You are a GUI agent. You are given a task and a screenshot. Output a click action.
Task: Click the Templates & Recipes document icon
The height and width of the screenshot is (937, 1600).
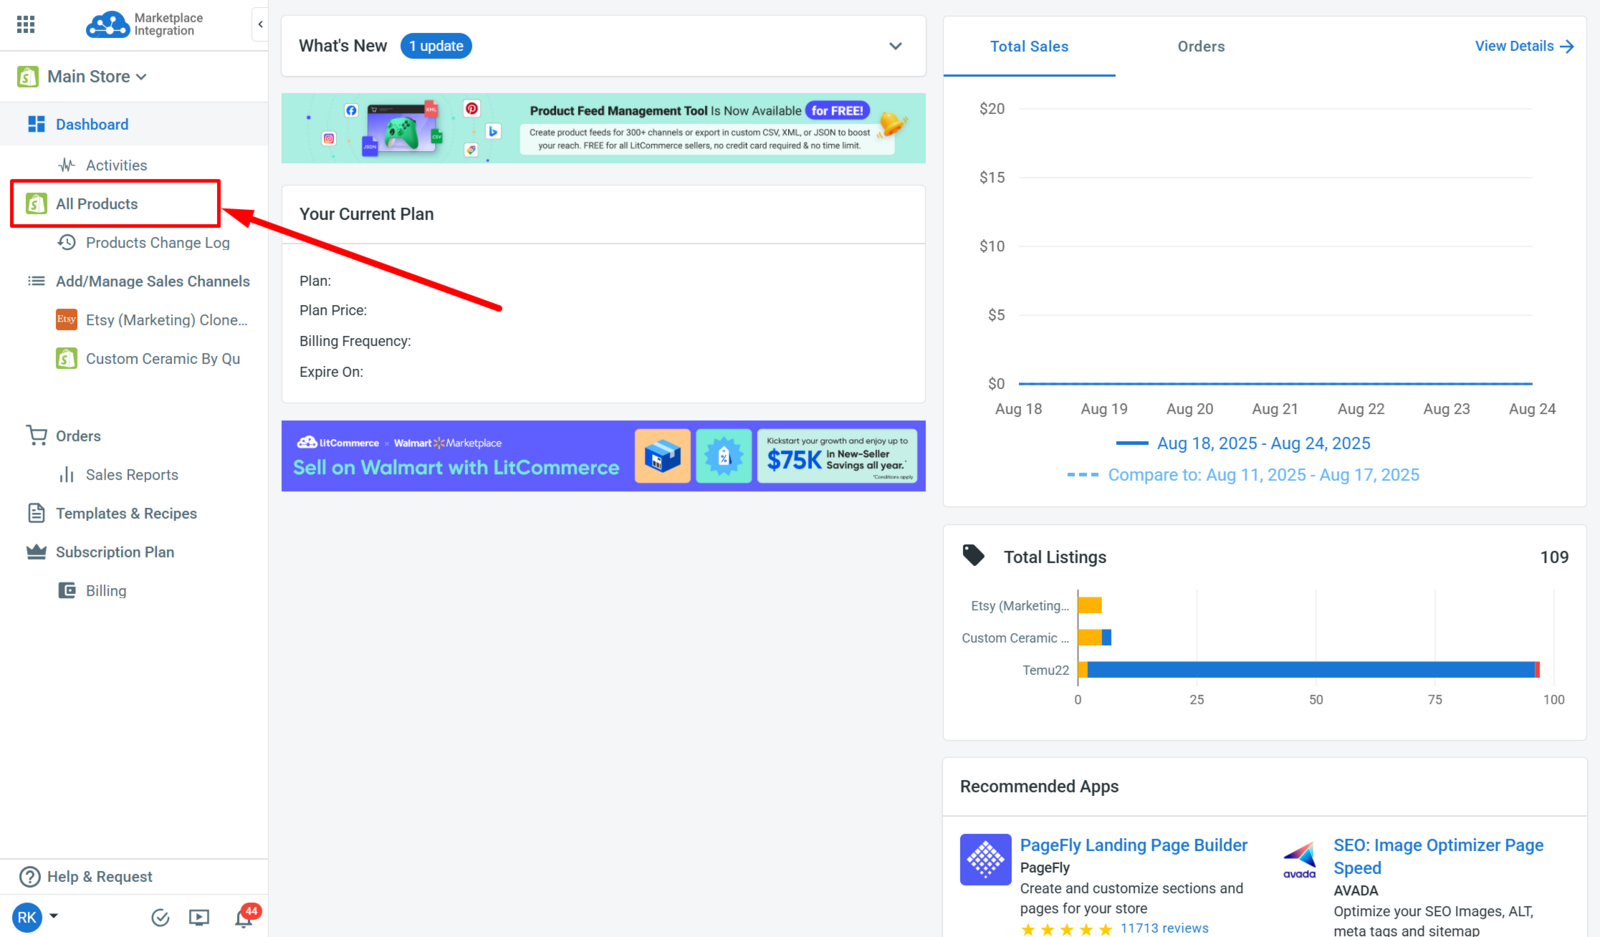pos(36,513)
